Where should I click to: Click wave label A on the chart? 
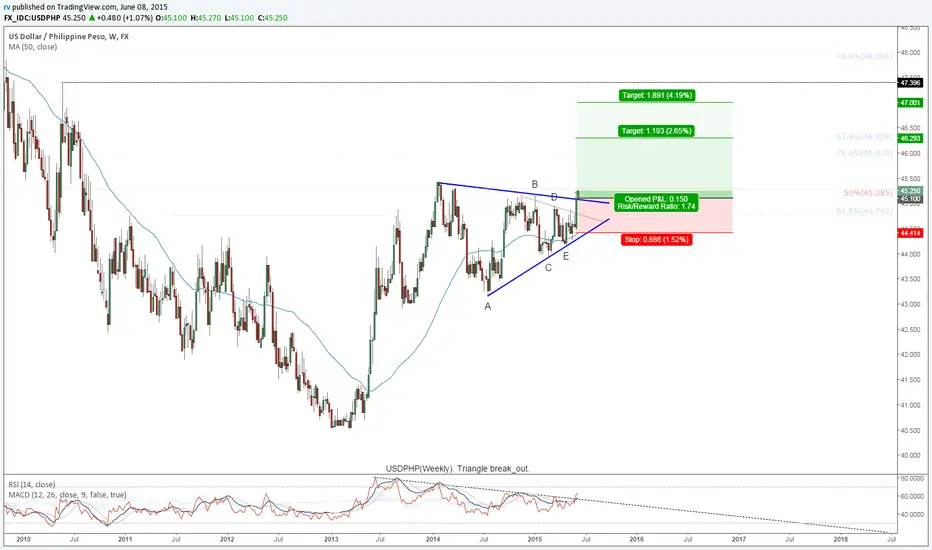487,307
